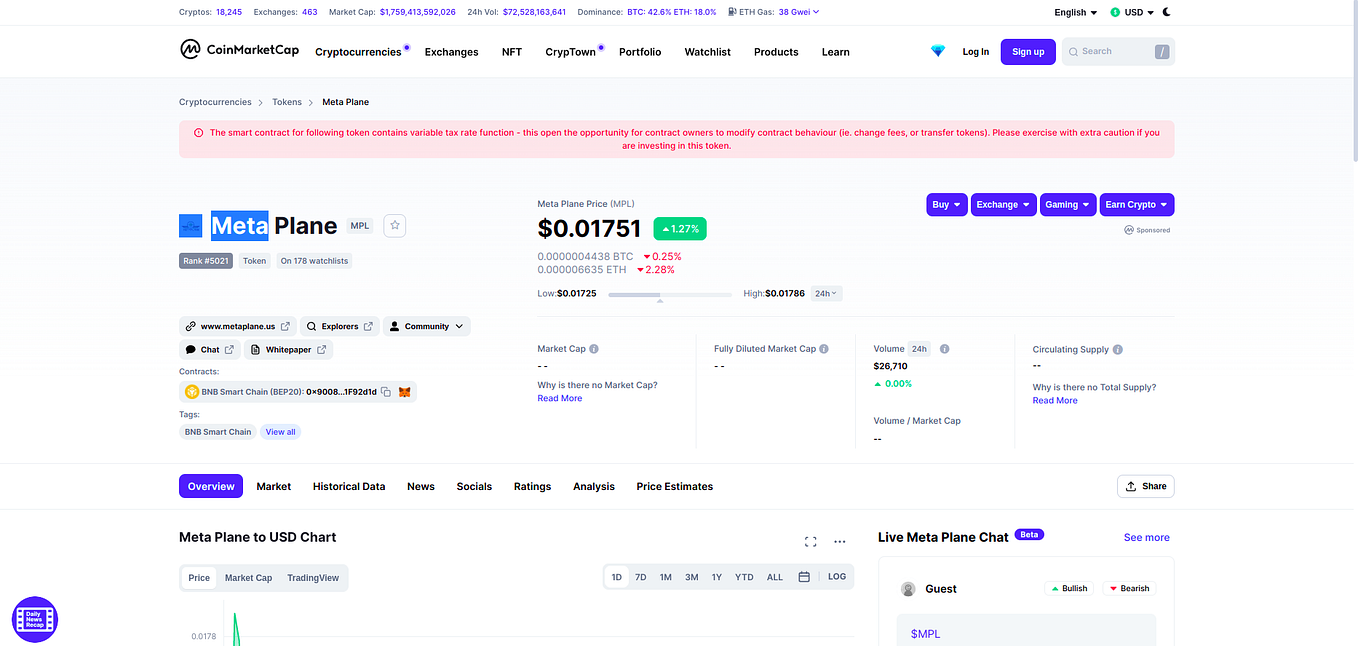Switch to the Market tab
This screenshot has width=1358, height=646.
click(x=273, y=486)
